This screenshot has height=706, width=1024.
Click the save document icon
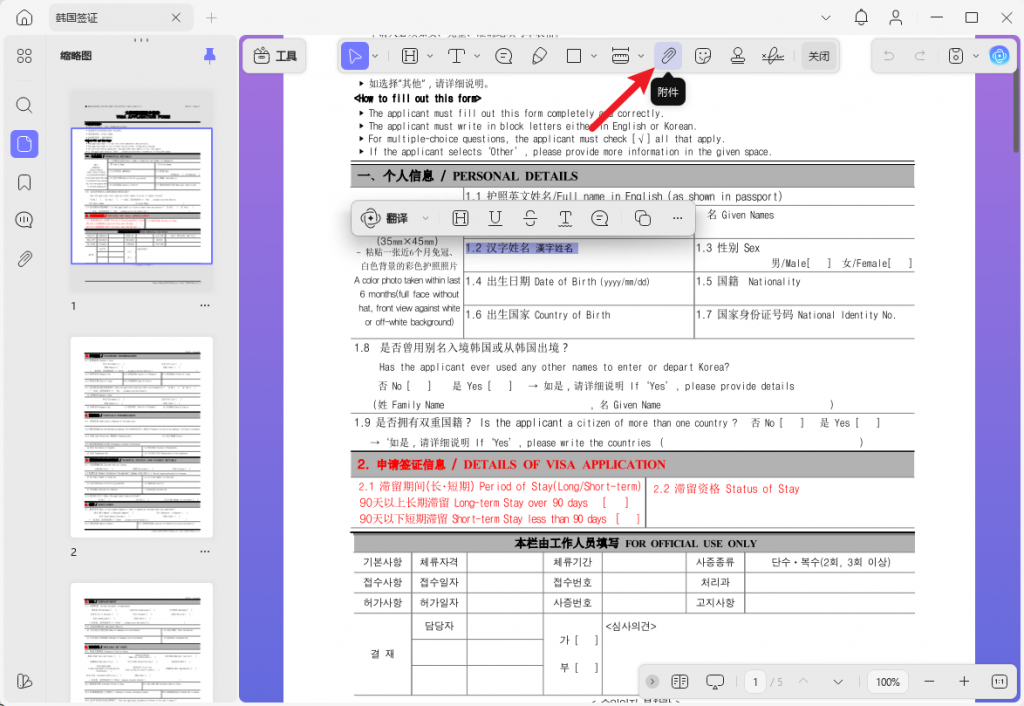955,56
